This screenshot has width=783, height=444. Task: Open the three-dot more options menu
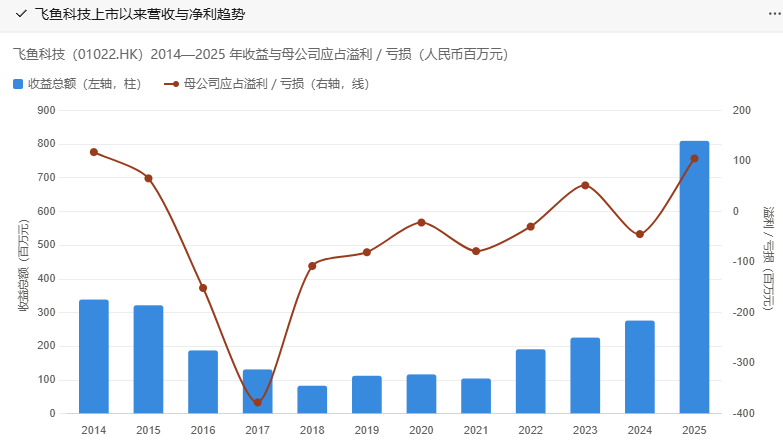coord(775,14)
